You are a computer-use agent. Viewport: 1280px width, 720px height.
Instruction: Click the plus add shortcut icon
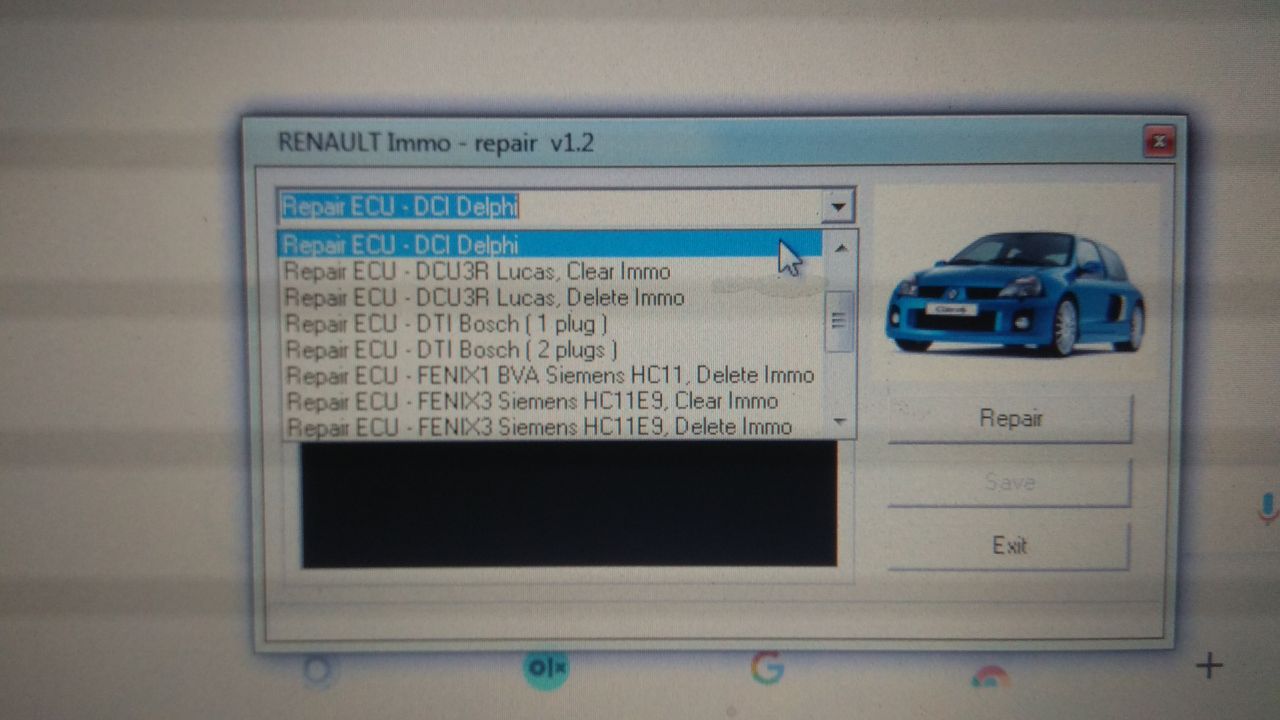tap(1209, 665)
